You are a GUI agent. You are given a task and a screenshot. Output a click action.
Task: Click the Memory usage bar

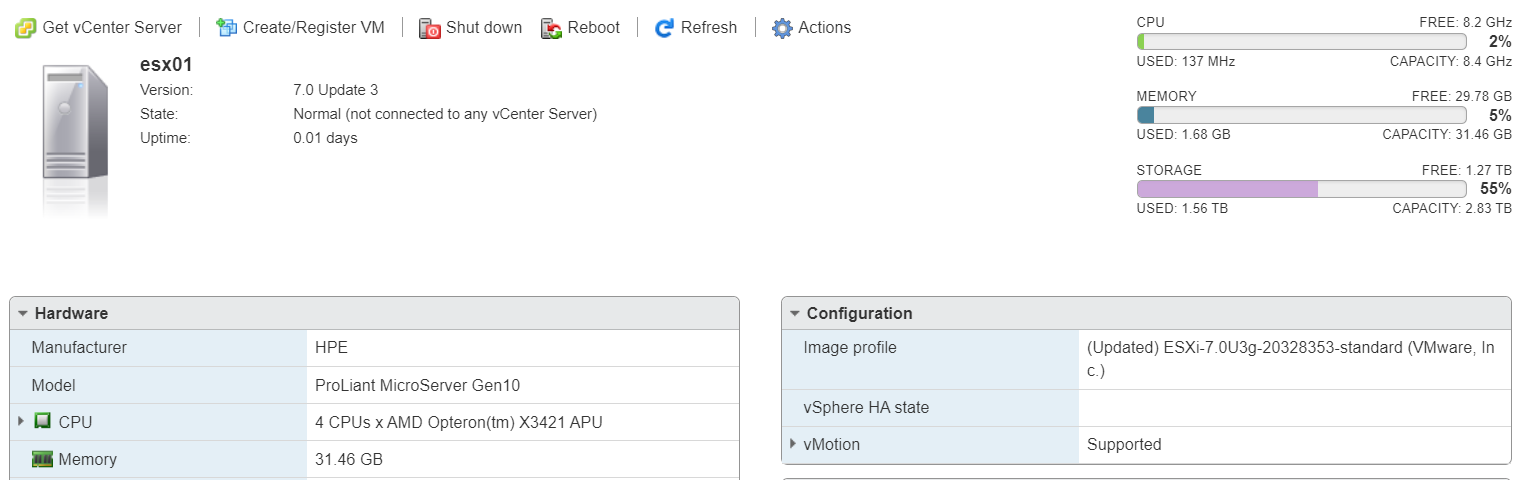coord(1301,115)
